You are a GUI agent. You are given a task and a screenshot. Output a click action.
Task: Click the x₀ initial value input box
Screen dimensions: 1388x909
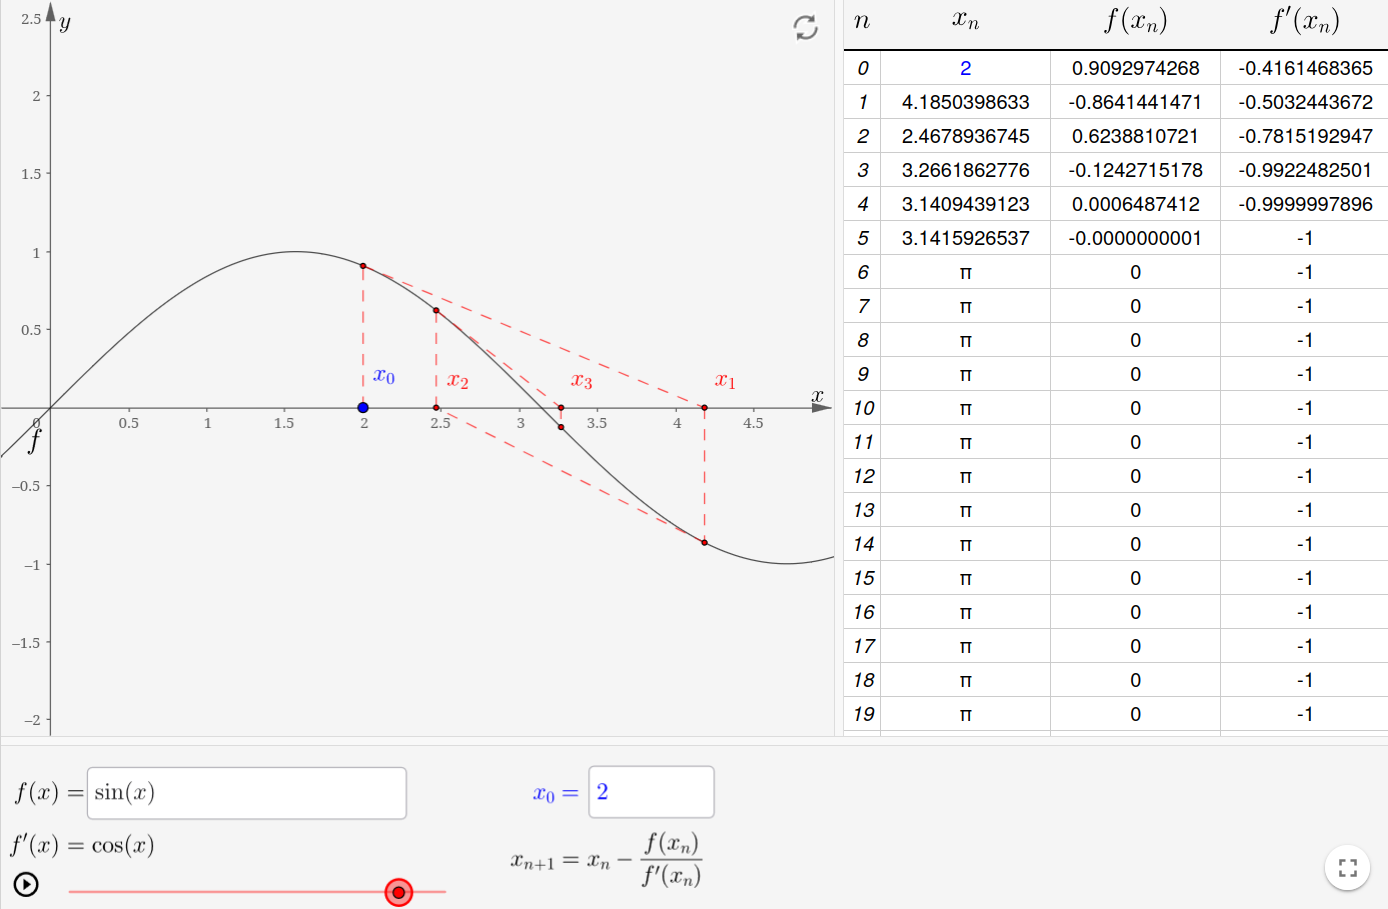tap(650, 792)
